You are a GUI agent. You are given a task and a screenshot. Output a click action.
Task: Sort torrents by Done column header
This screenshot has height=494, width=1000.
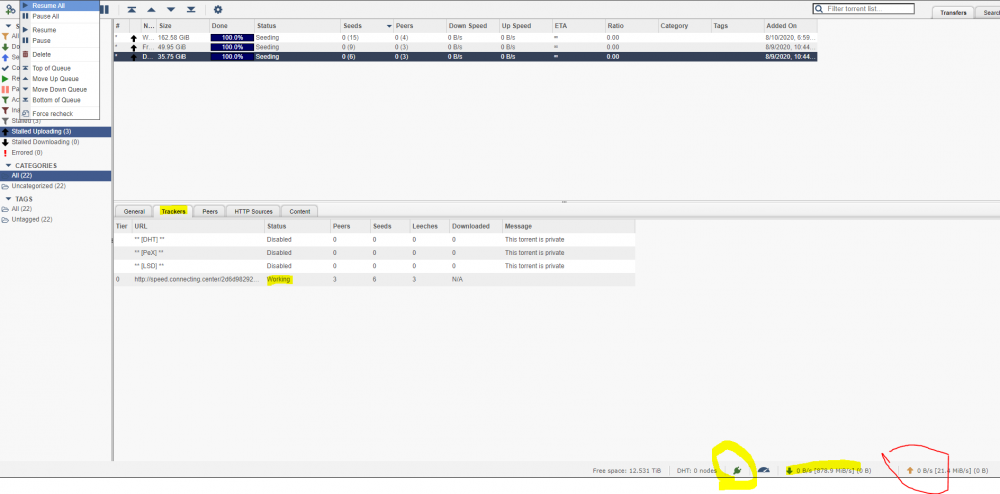point(232,26)
